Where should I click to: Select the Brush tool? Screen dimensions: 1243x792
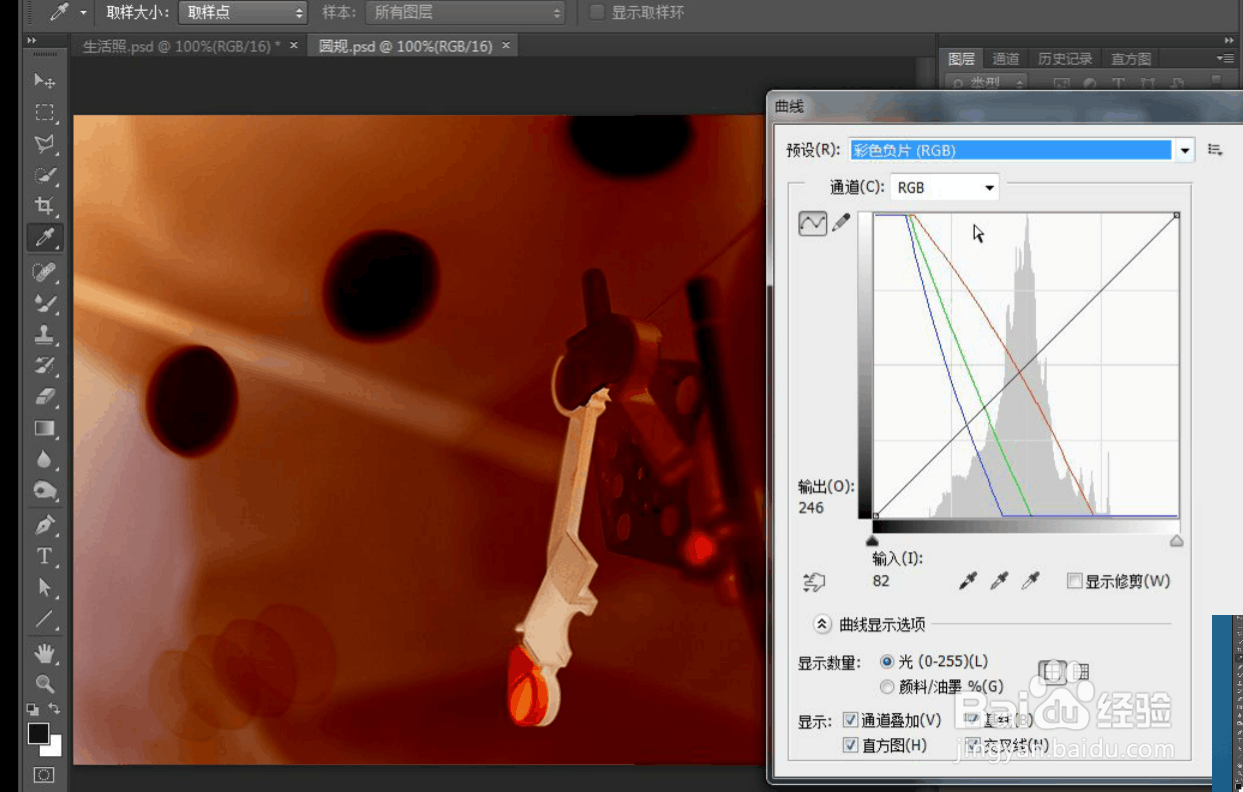point(44,302)
